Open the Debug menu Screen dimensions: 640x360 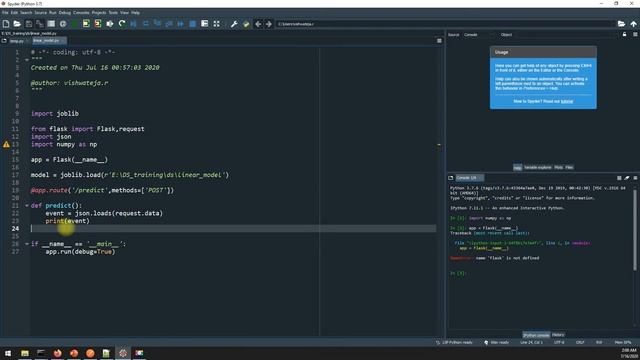(64, 13)
